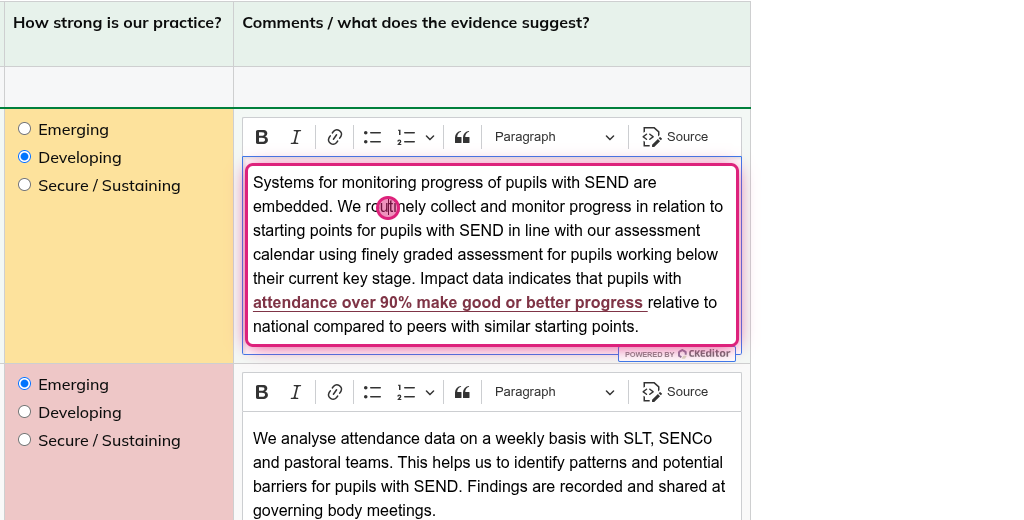Select Secure / Sustaining in pink row
The image size is (1024, 520).
pyautogui.click(x=25, y=440)
